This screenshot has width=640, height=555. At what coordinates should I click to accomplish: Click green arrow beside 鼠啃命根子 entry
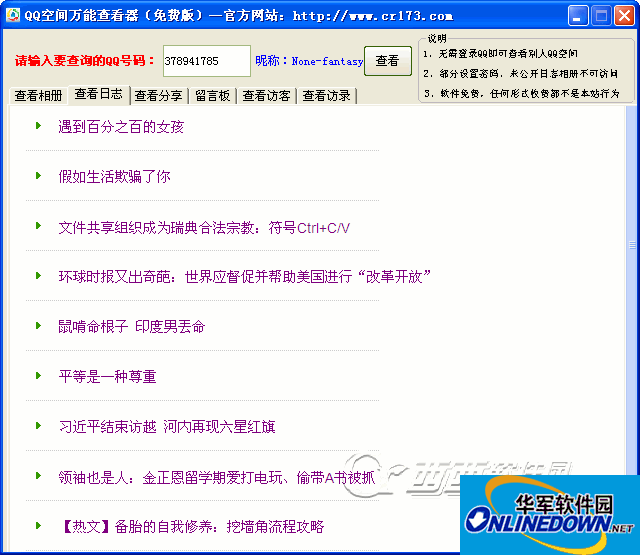coord(38,326)
